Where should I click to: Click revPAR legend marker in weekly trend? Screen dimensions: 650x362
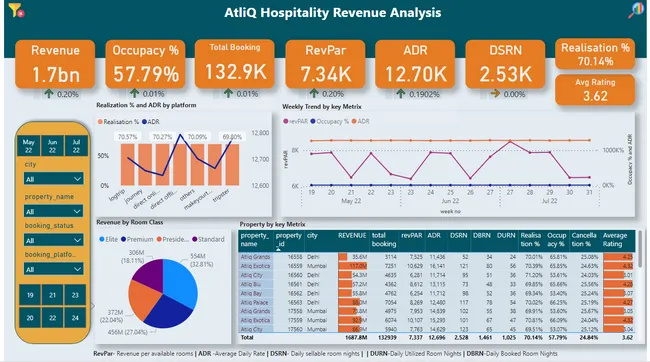286,121
